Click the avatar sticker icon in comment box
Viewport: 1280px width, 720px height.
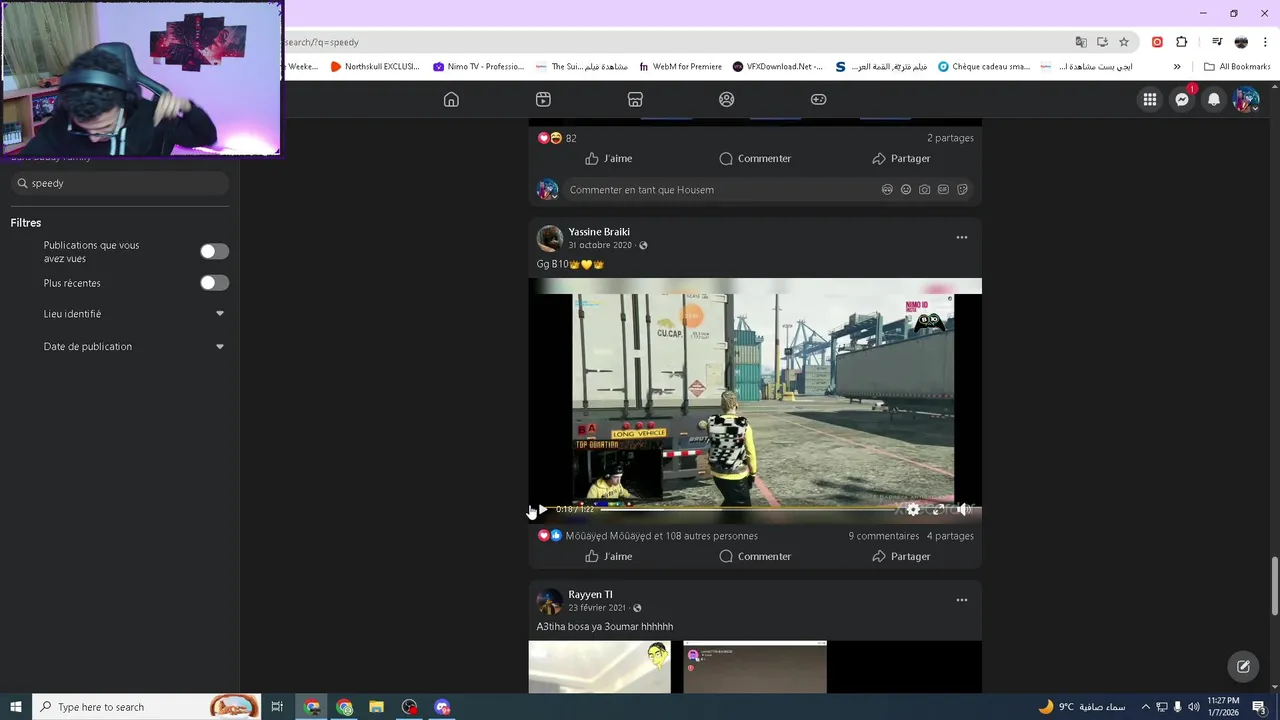click(887, 189)
